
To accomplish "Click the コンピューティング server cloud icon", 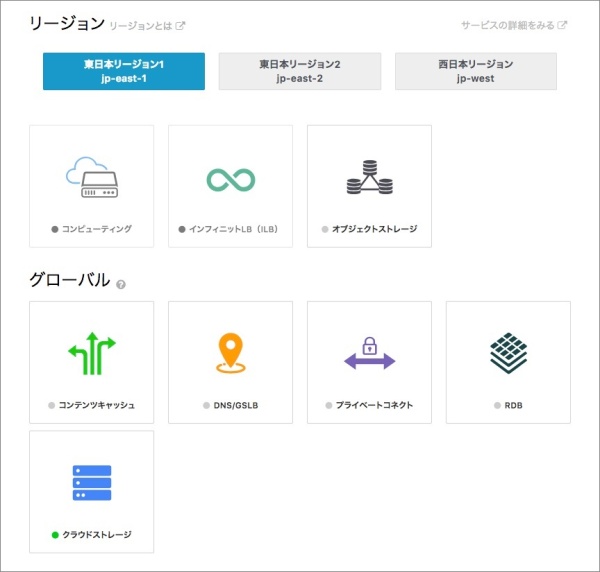I will tap(92, 177).
